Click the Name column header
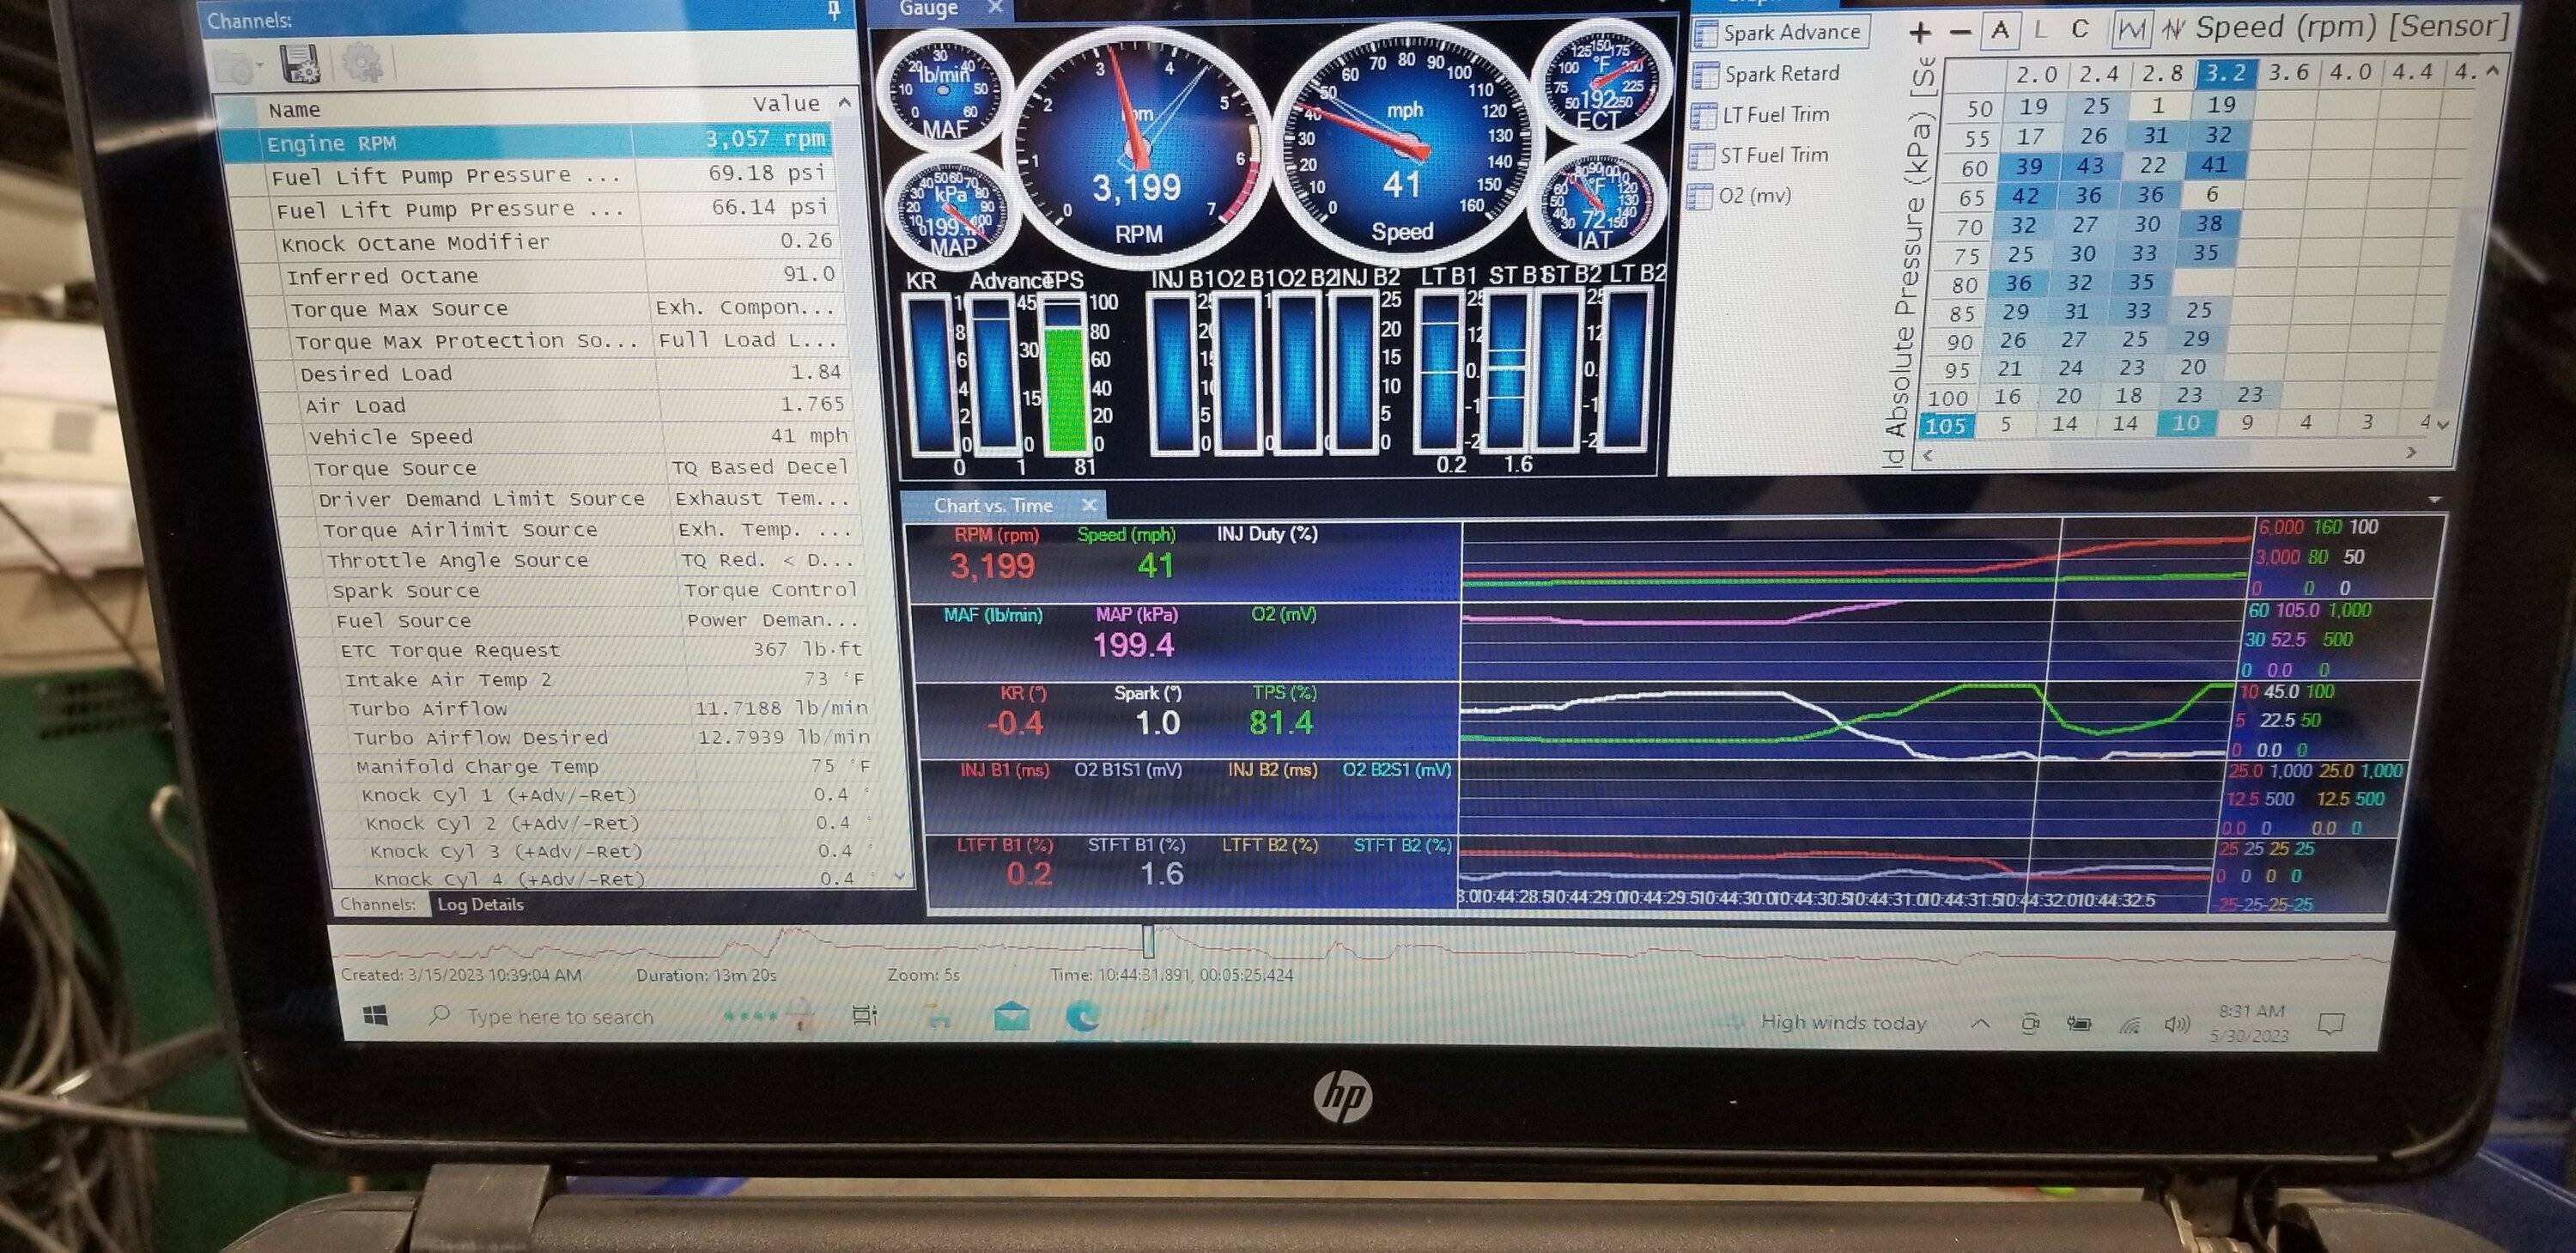This screenshot has width=2576, height=1253. 294,110
